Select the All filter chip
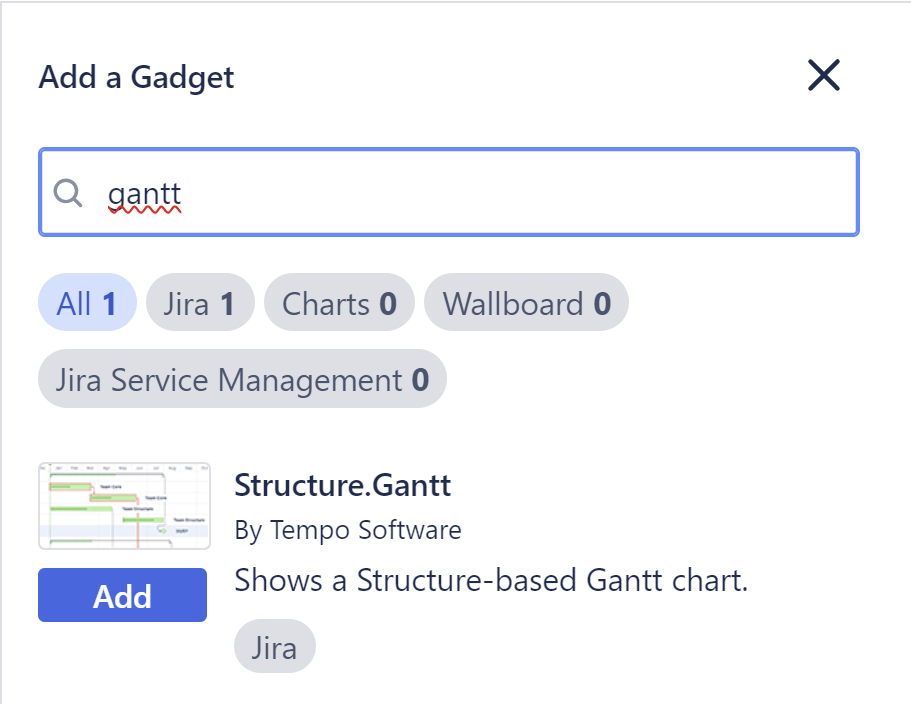This screenshot has height=704, width=911. pyautogui.click(x=86, y=302)
